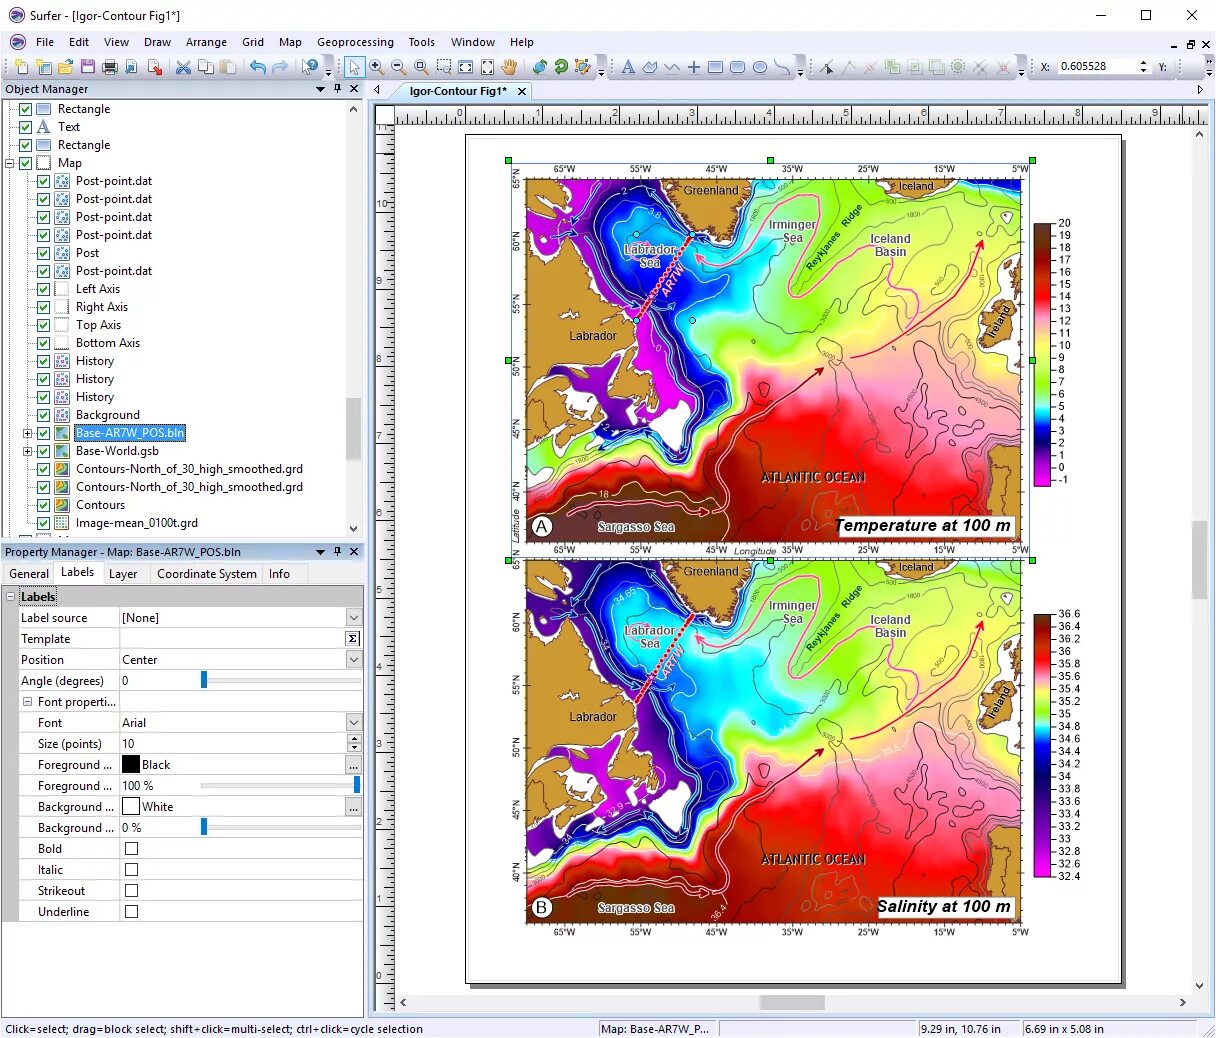The height and width of the screenshot is (1038, 1216).
Task: Switch to the Coordinate System tab
Action: pos(206,574)
